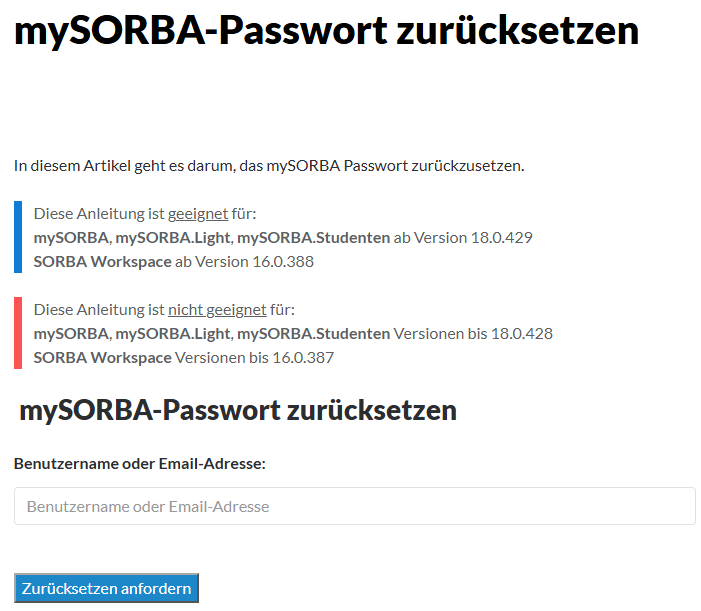
Task: Click mySORBA.Light in the blue note
Action: (x=173, y=238)
